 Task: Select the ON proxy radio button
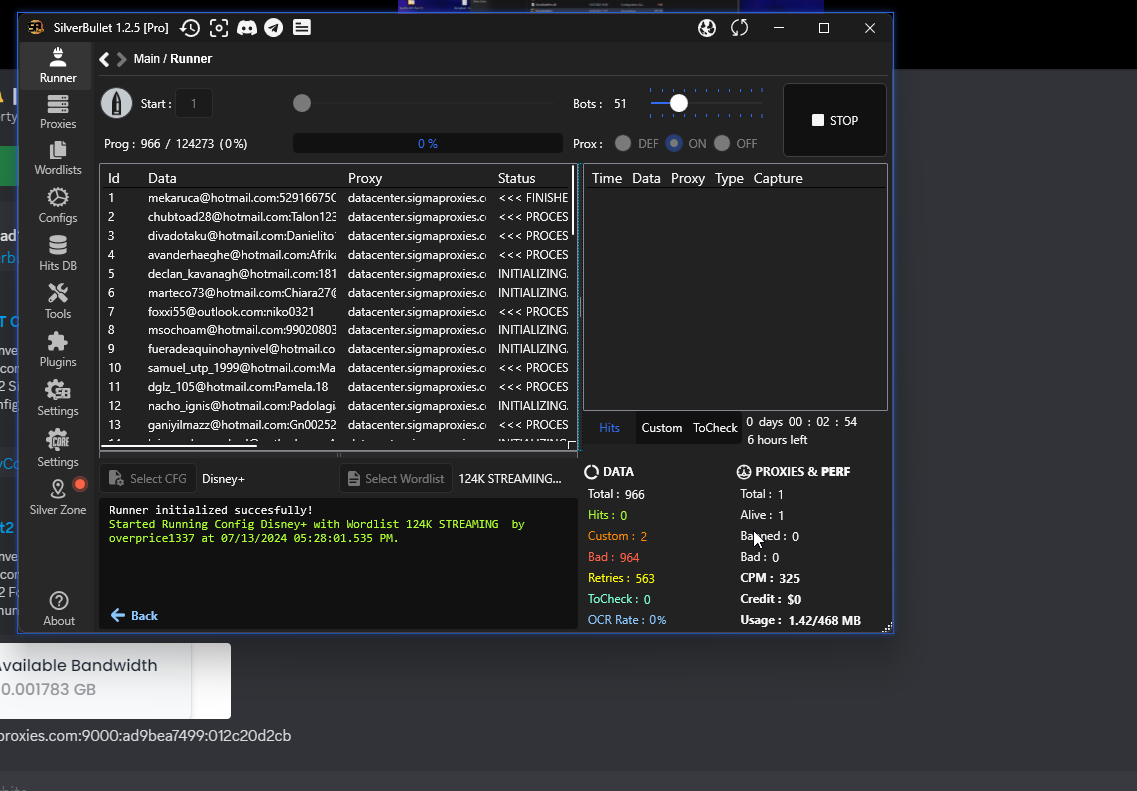(x=675, y=143)
